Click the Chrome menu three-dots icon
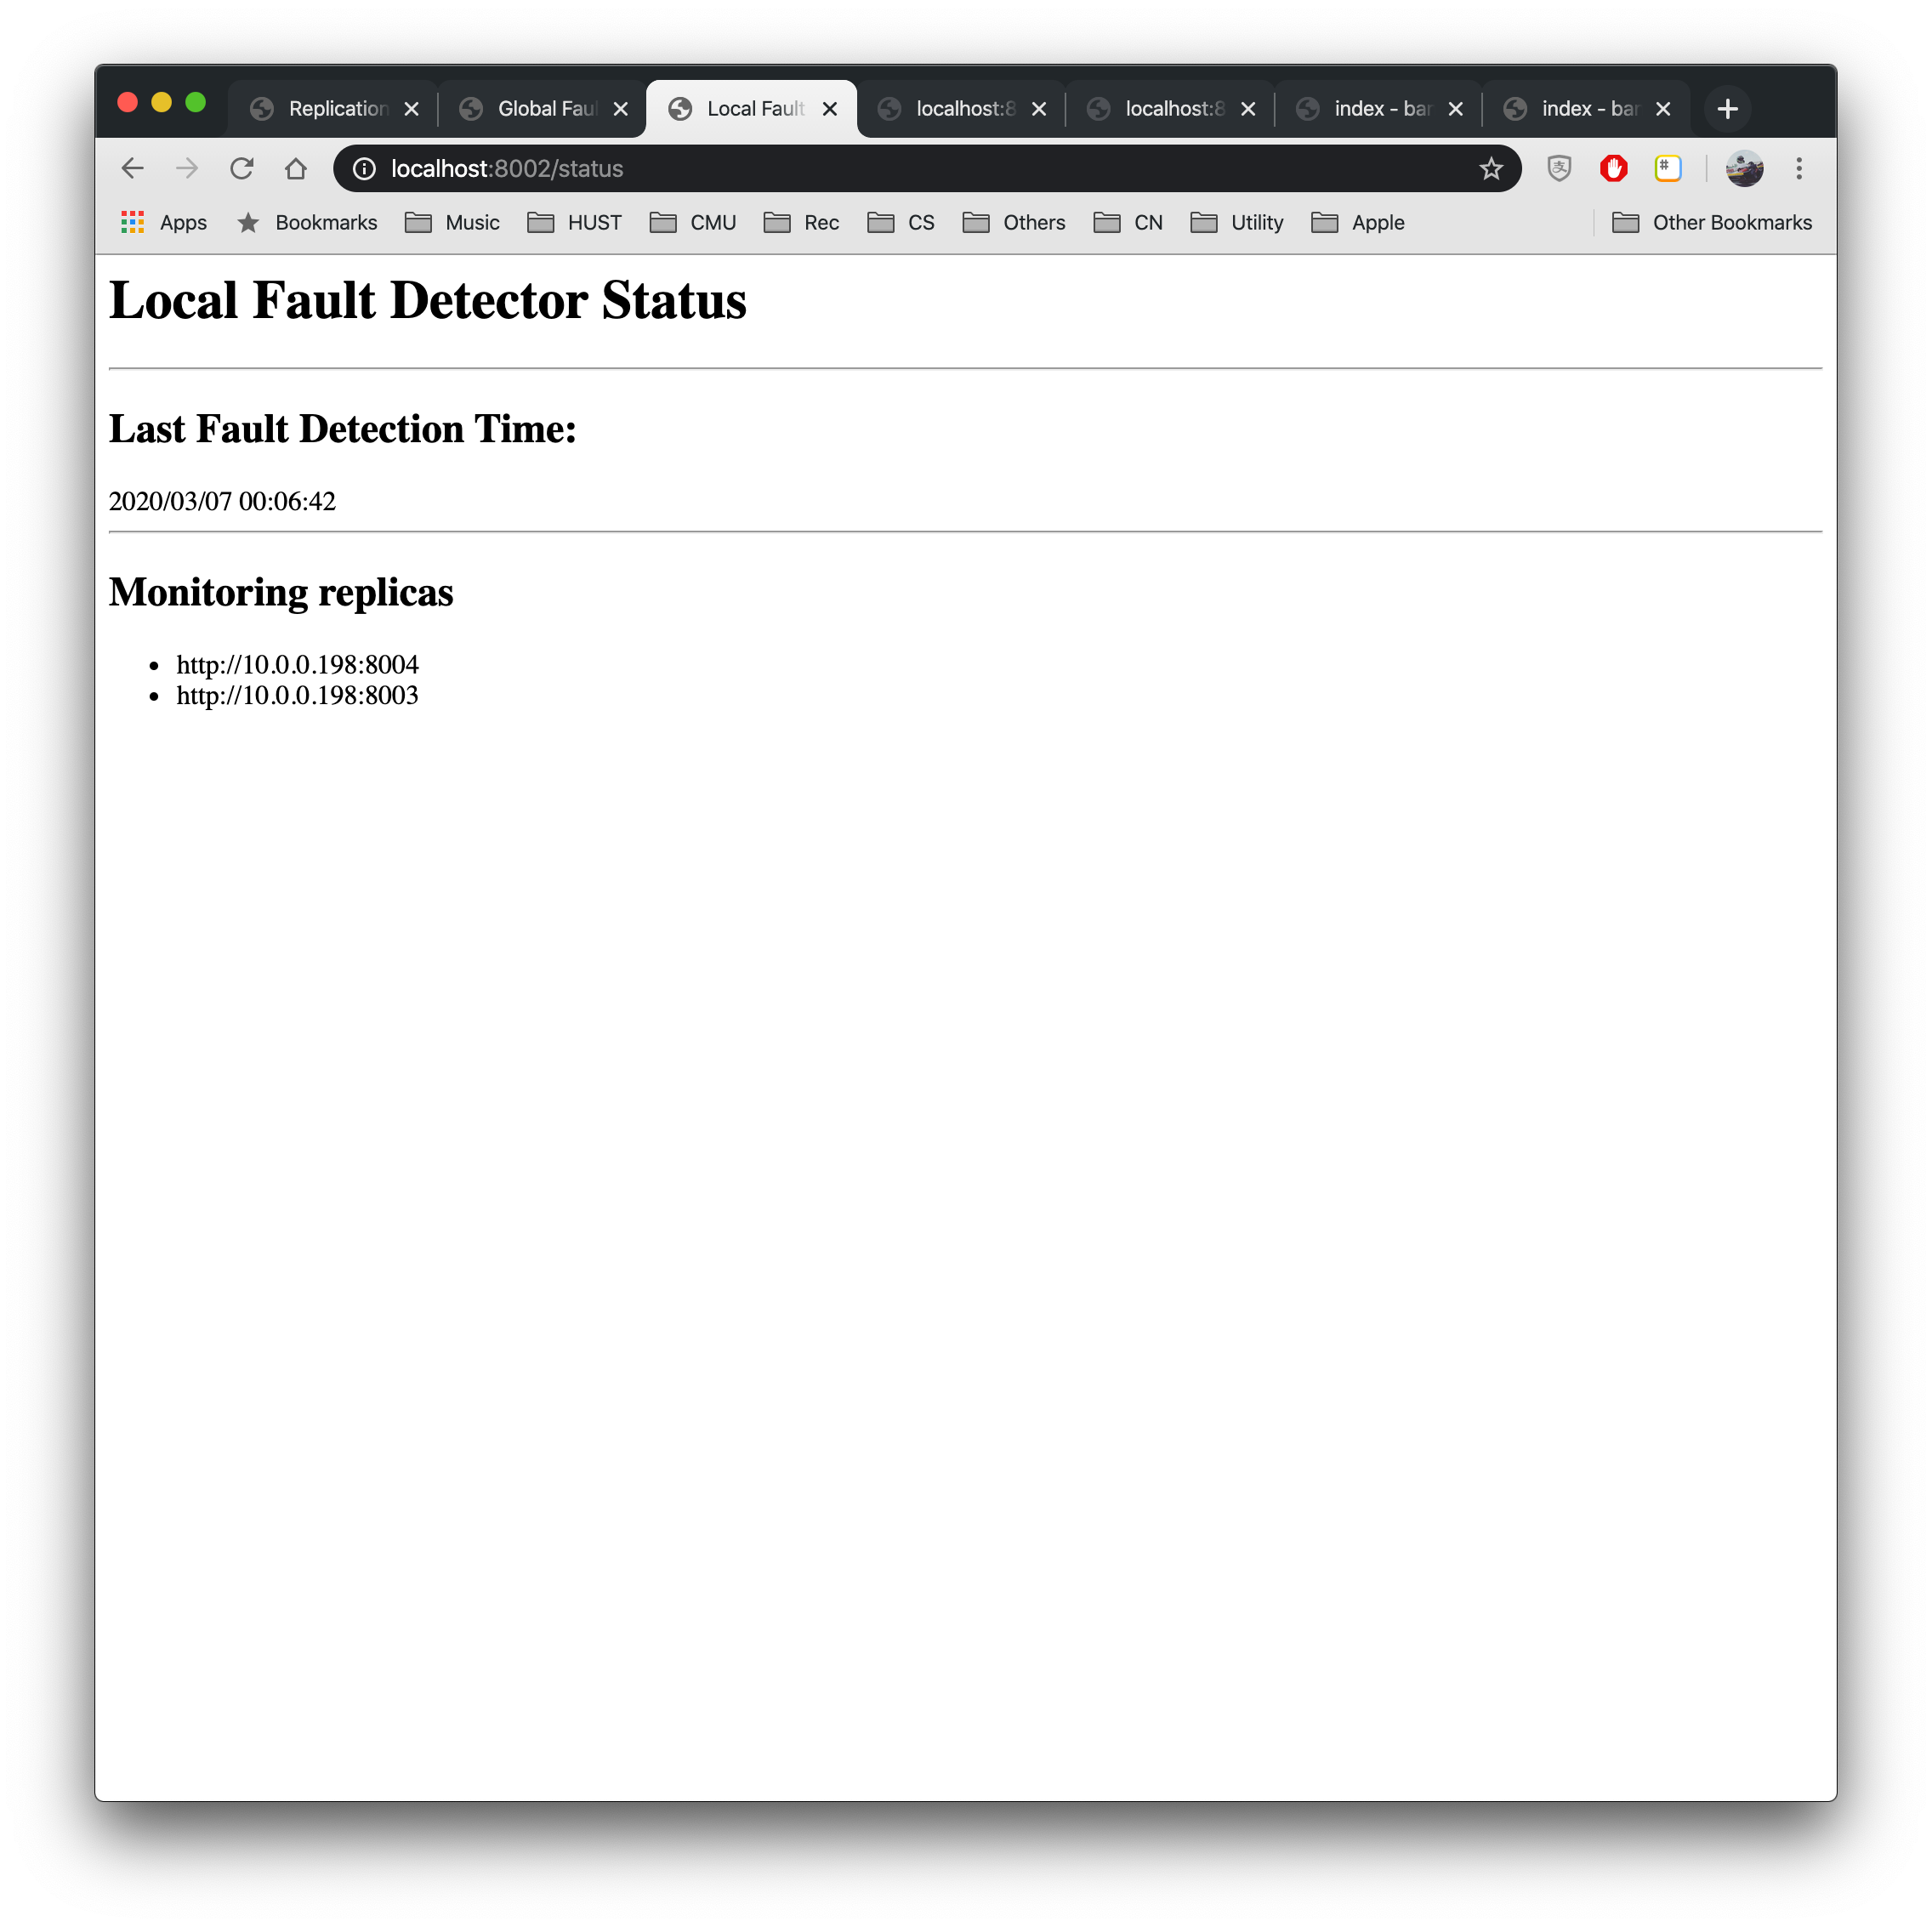The height and width of the screenshot is (1927, 1932). [1801, 168]
